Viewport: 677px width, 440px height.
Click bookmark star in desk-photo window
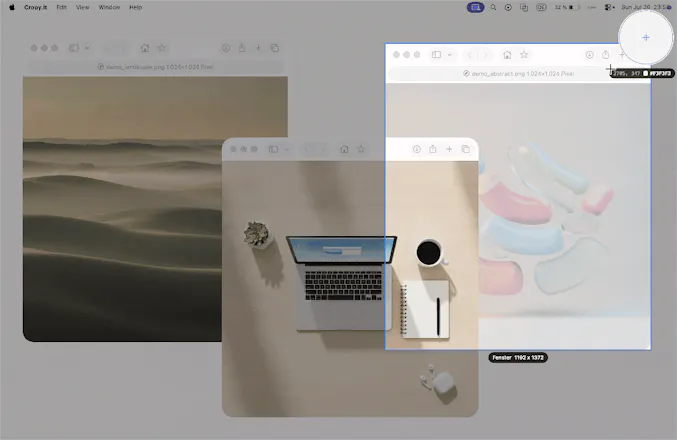pyautogui.click(x=361, y=149)
